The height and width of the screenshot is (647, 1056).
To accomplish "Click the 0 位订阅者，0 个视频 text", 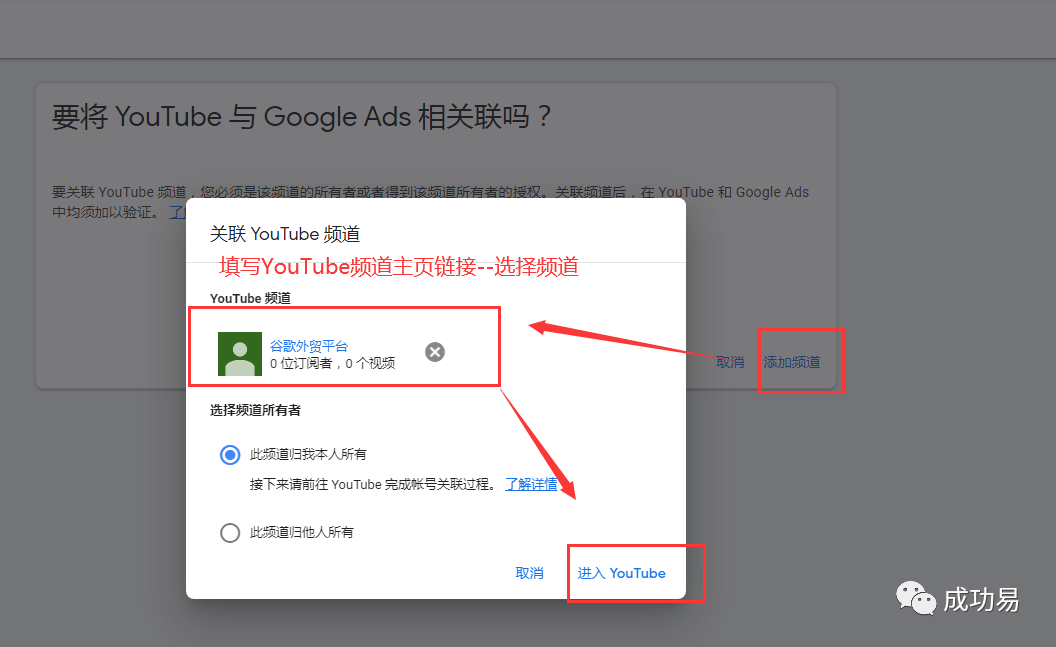I will coord(333,364).
